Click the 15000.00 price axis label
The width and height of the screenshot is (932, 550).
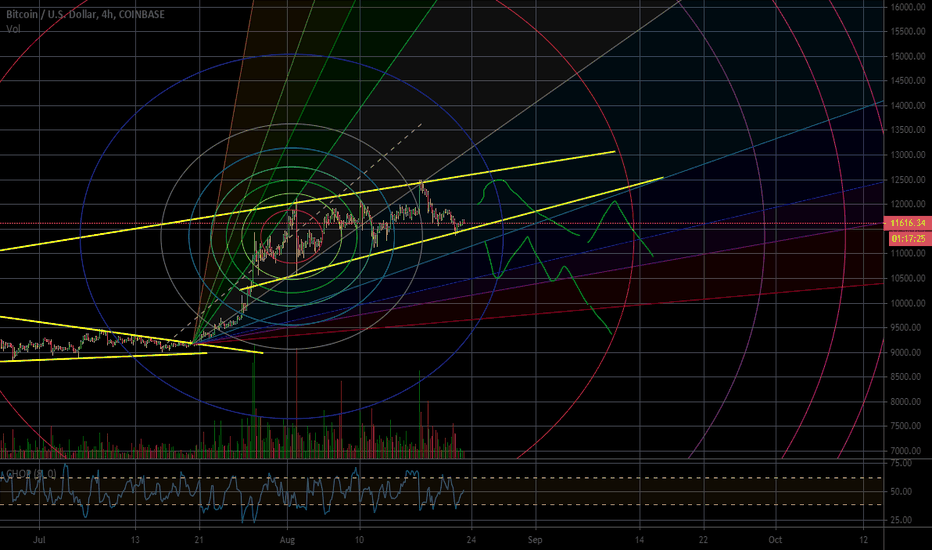(908, 56)
